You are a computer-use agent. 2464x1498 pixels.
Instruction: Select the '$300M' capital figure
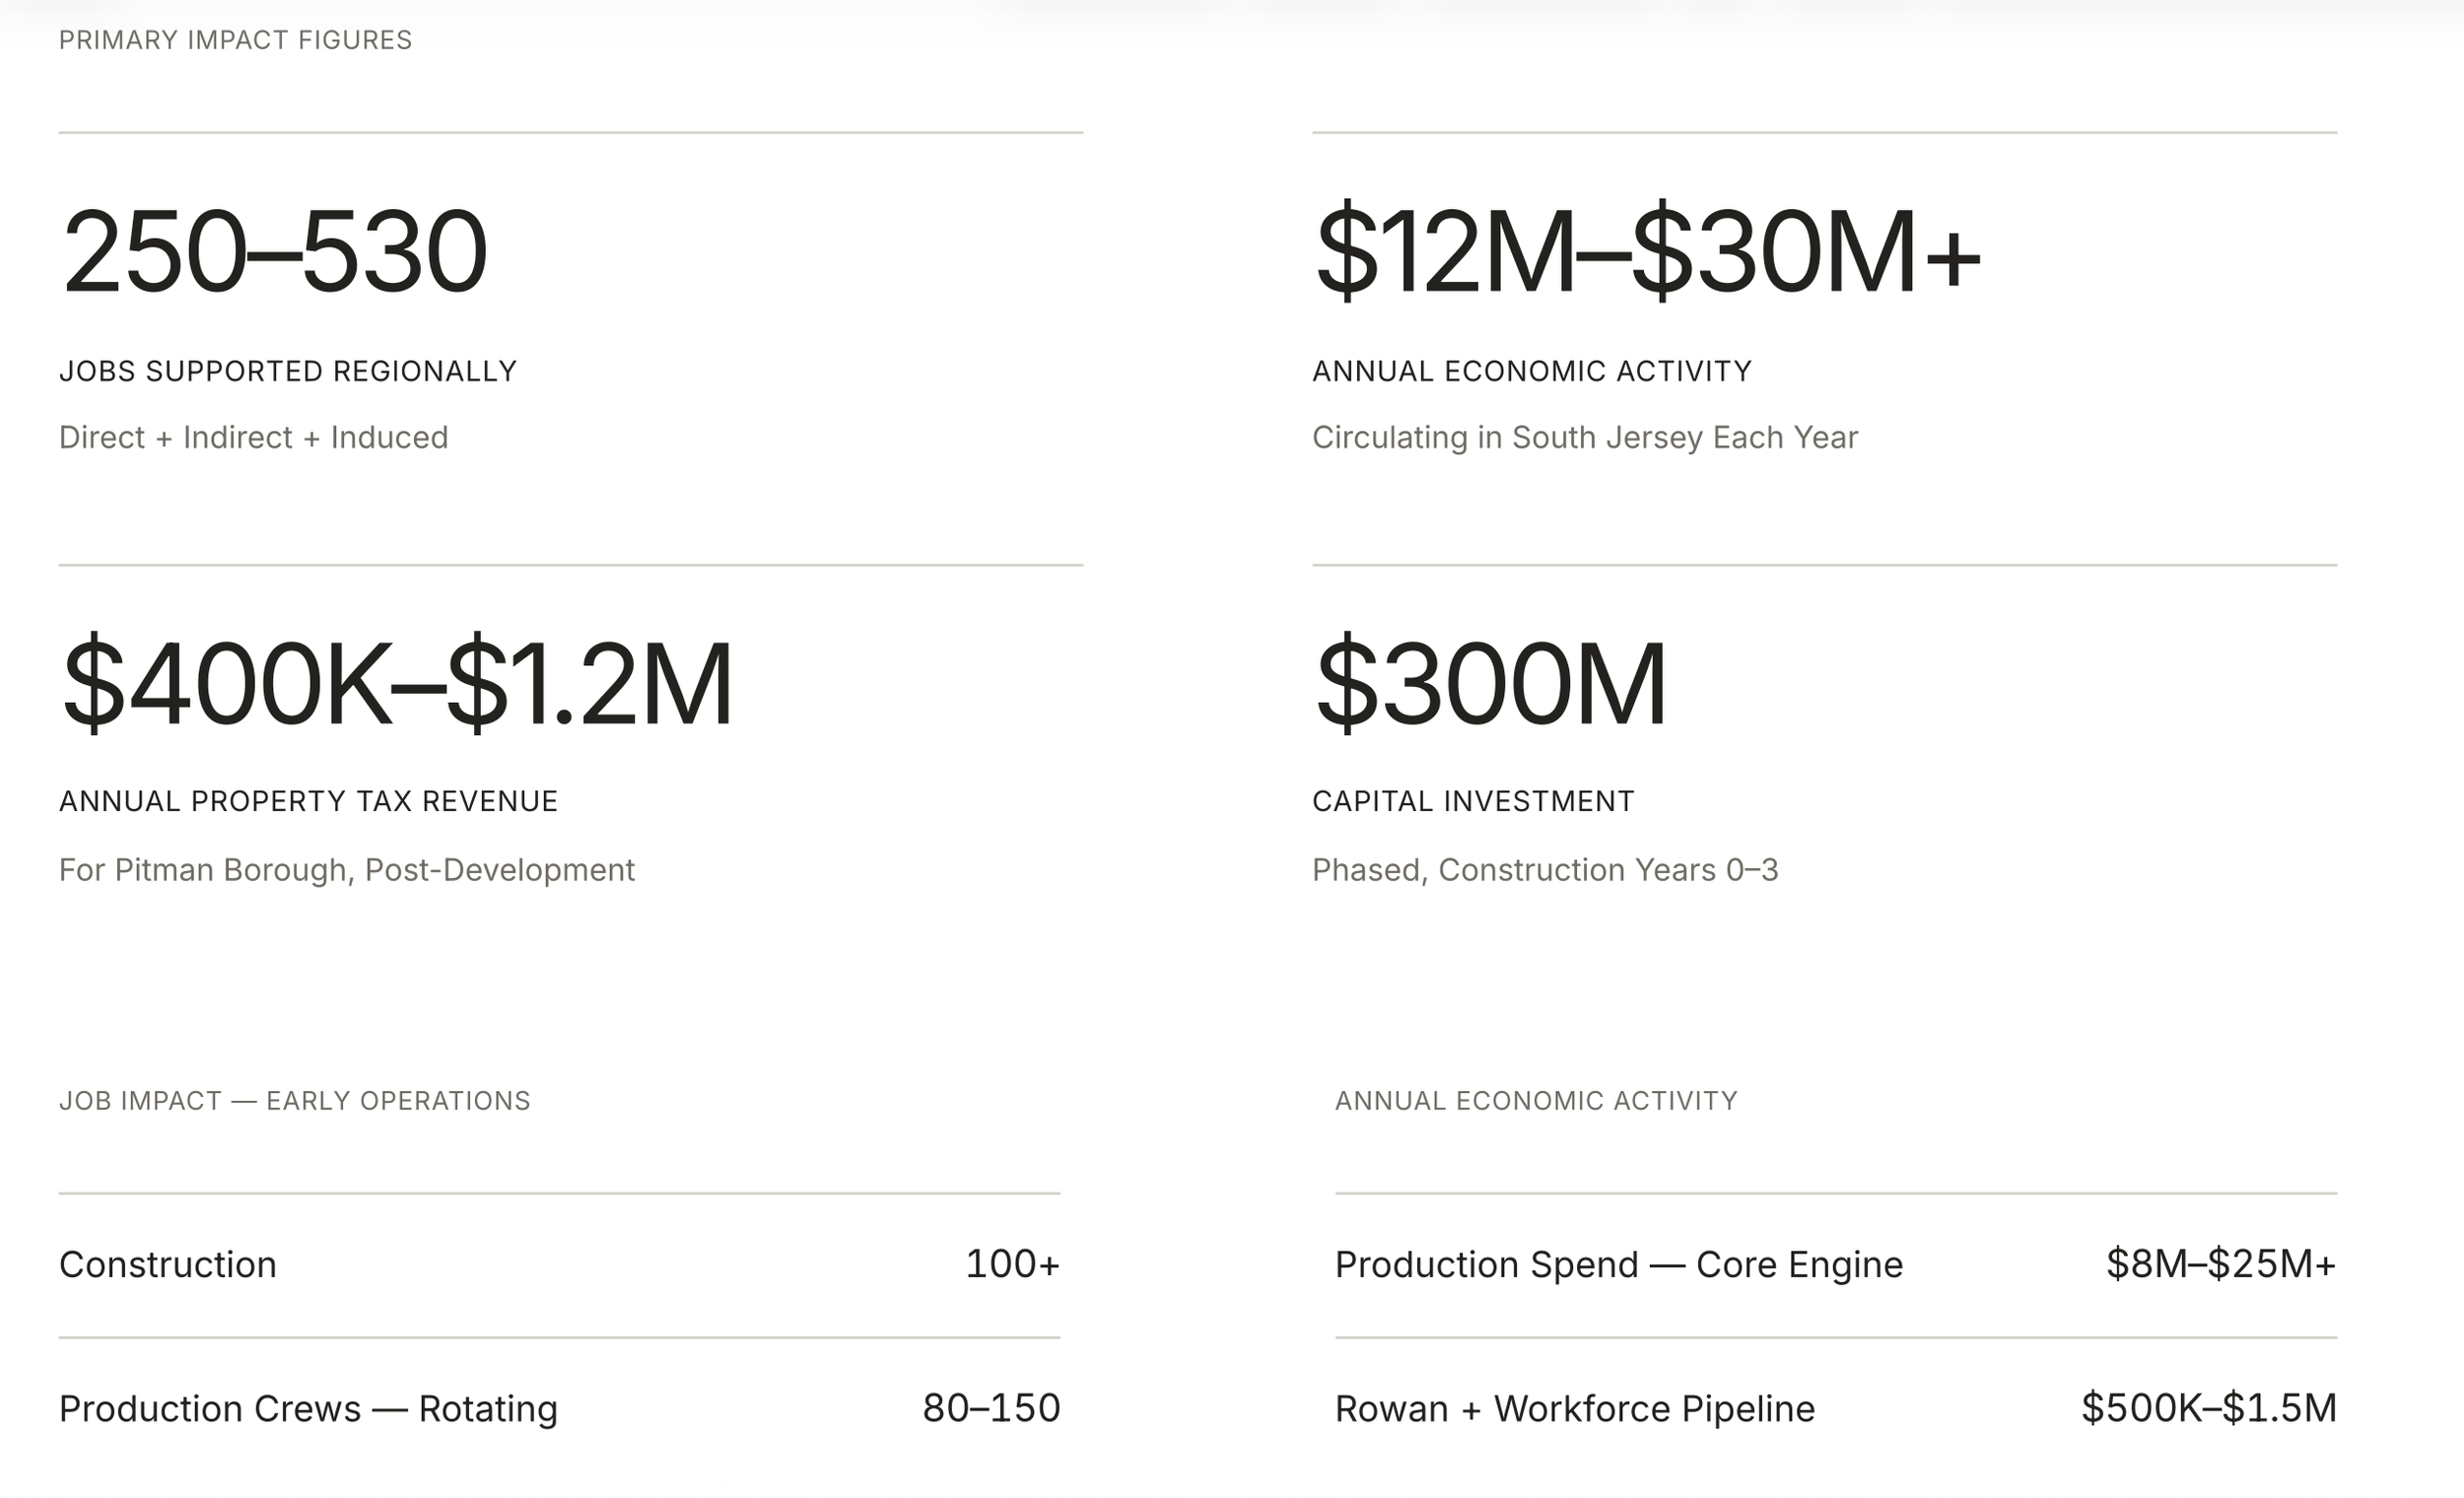click(1490, 683)
